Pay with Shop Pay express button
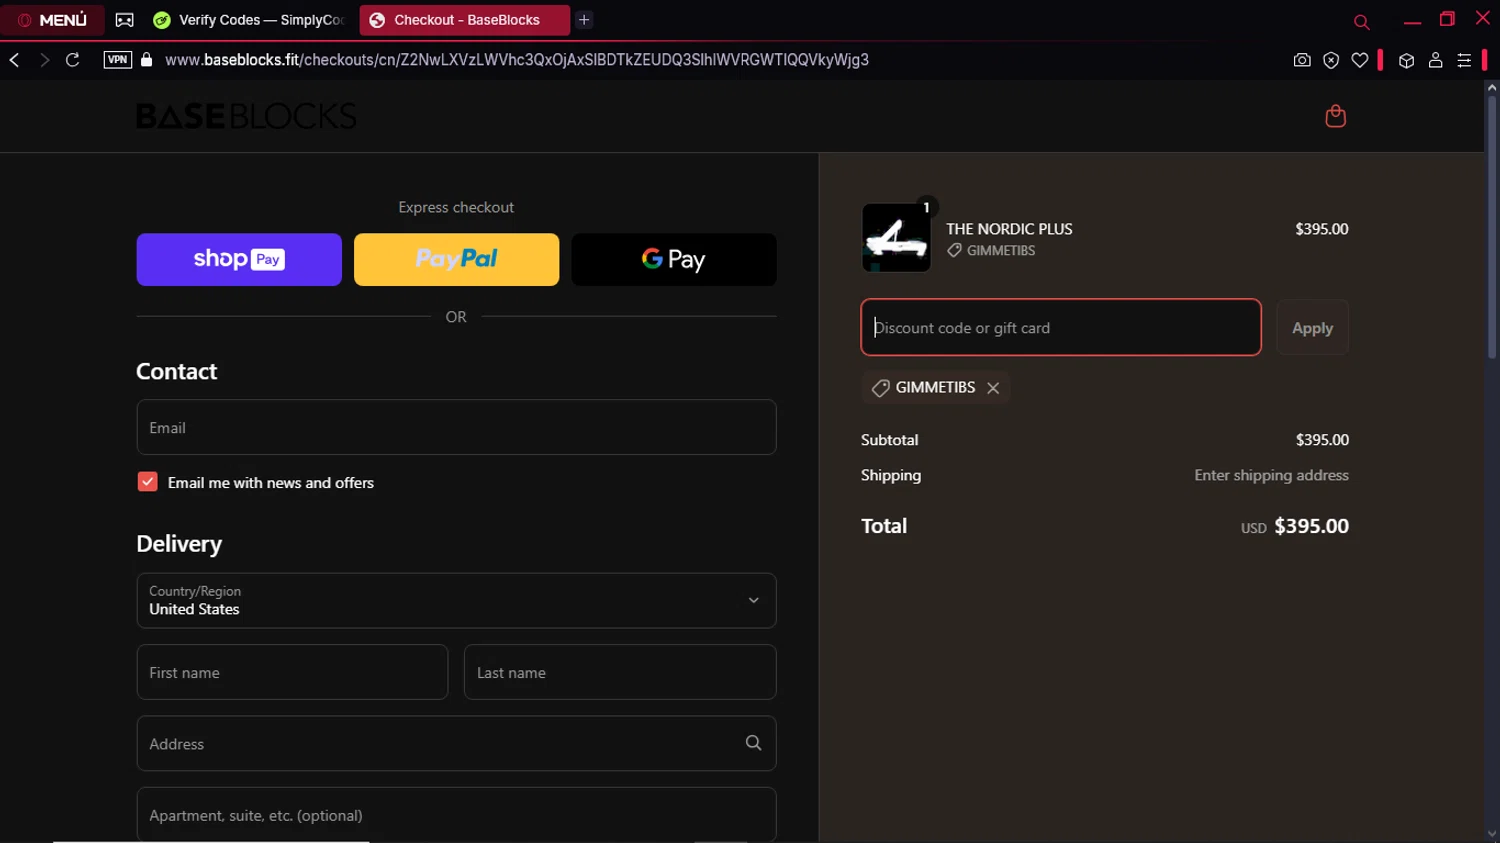The image size is (1500, 843). point(239,260)
